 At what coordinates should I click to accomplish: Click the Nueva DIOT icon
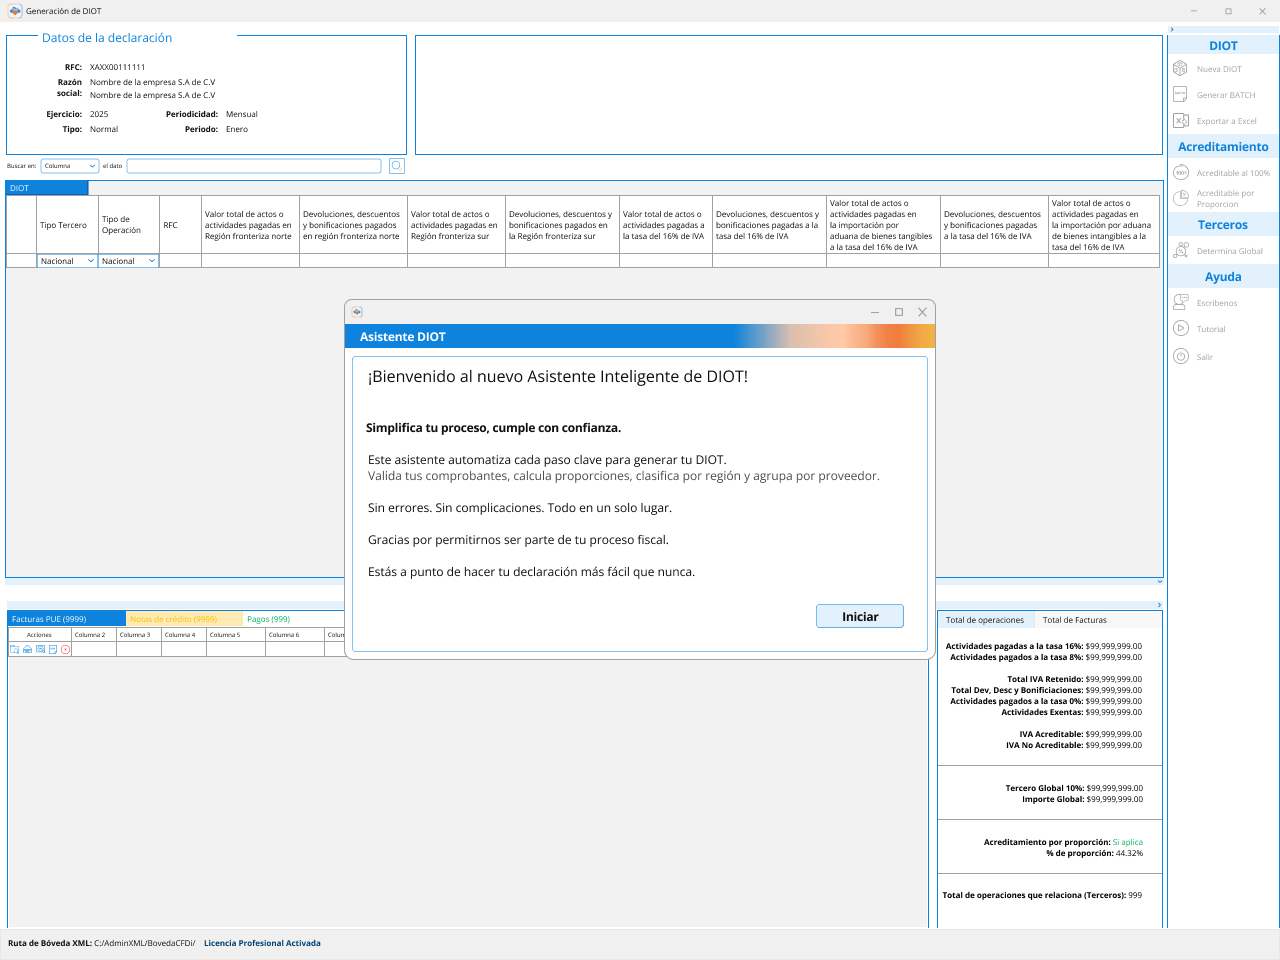point(1180,69)
